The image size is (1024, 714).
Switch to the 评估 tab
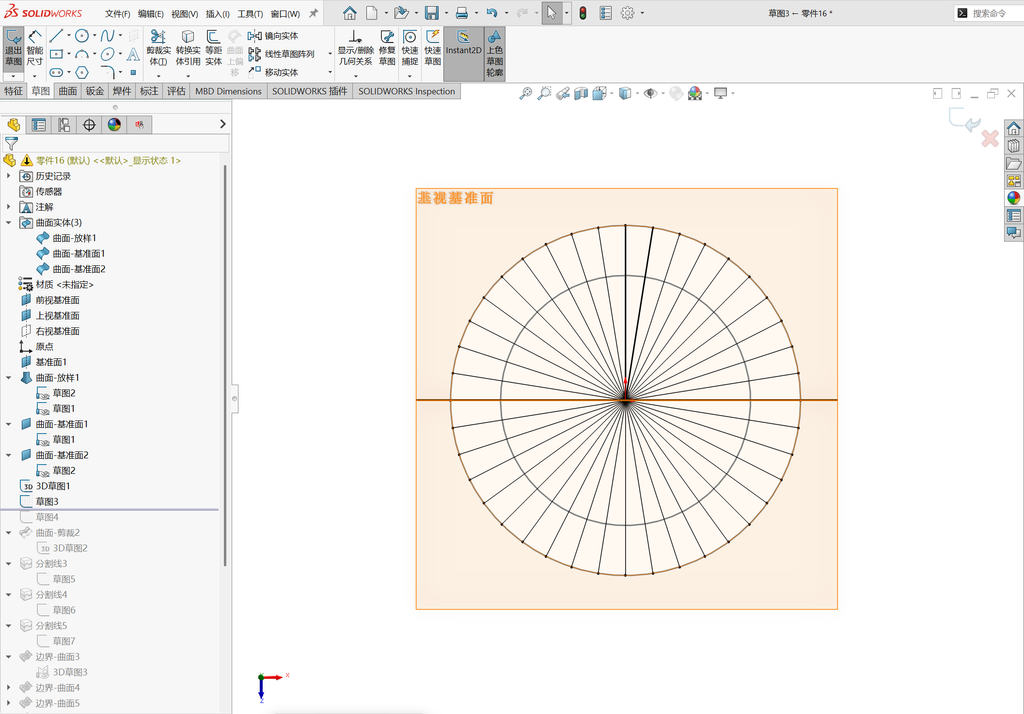tap(176, 91)
